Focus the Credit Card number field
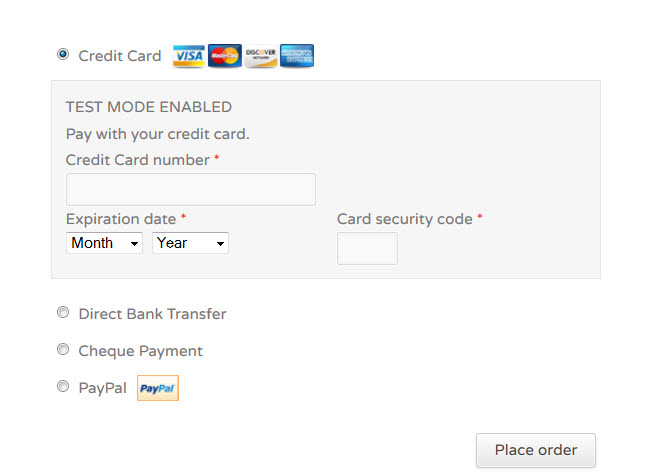647x476 pixels. point(191,189)
